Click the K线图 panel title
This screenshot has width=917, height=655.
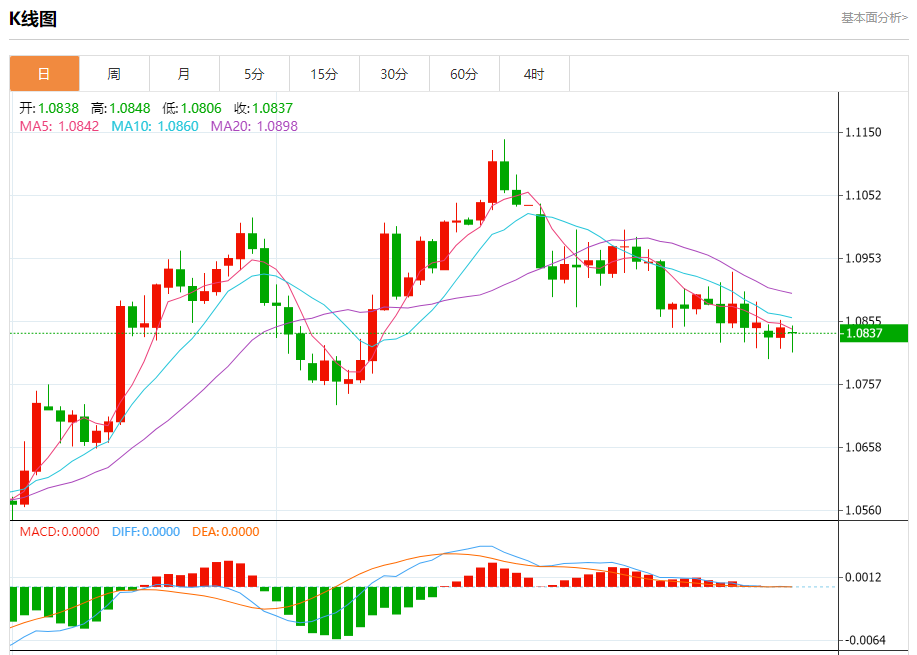click(33, 19)
